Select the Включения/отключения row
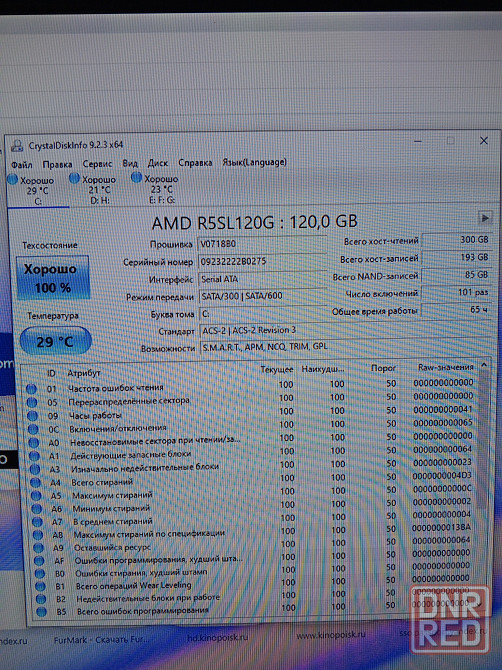 (x=251, y=426)
